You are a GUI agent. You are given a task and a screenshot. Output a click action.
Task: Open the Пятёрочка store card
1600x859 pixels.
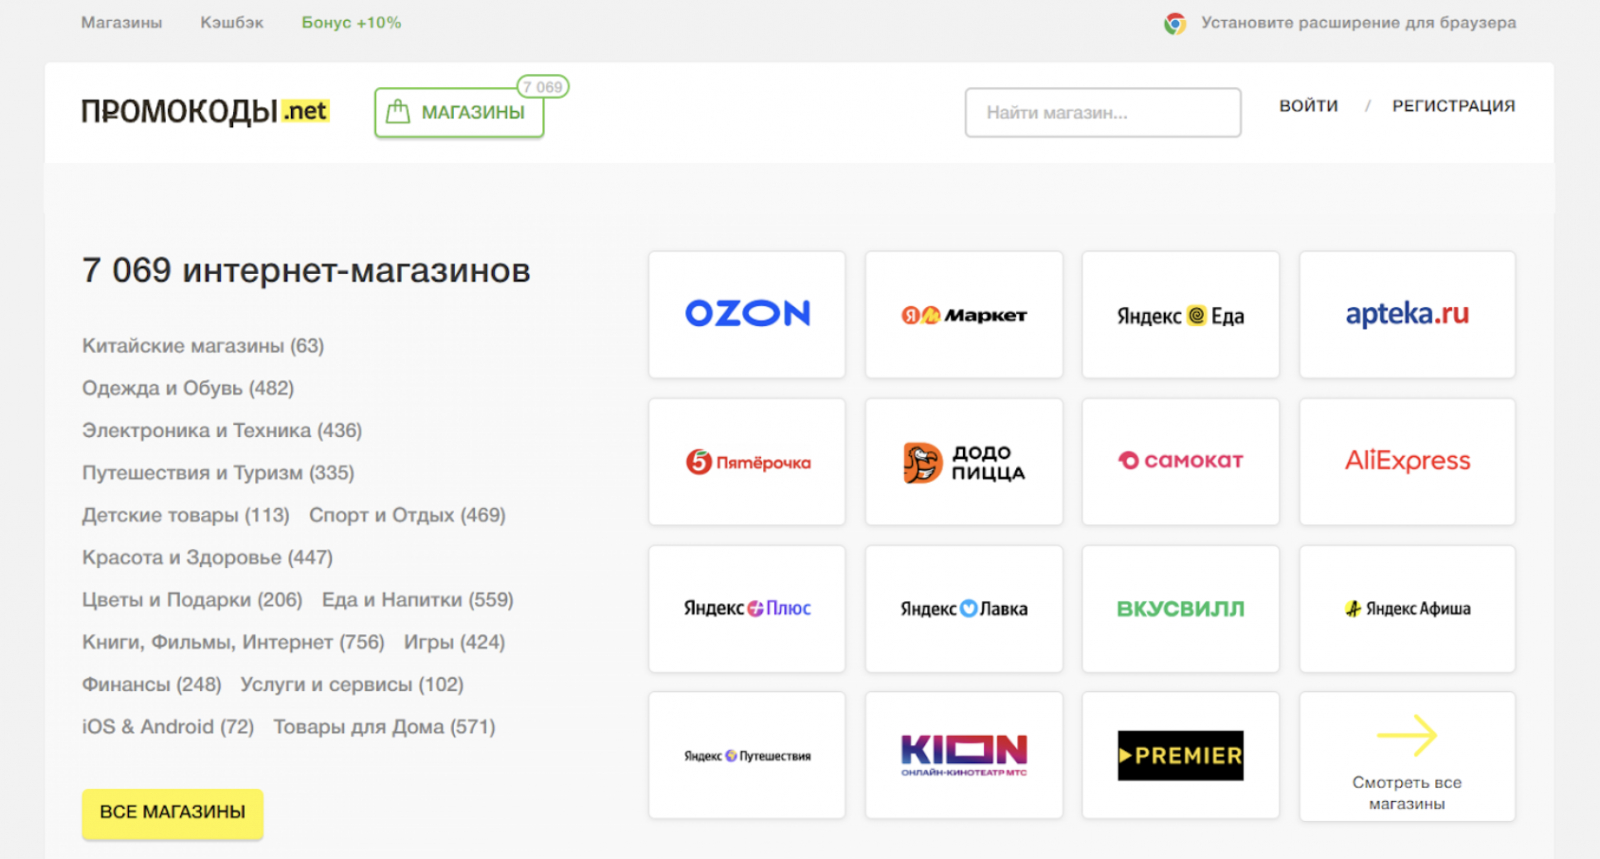pos(747,461)
